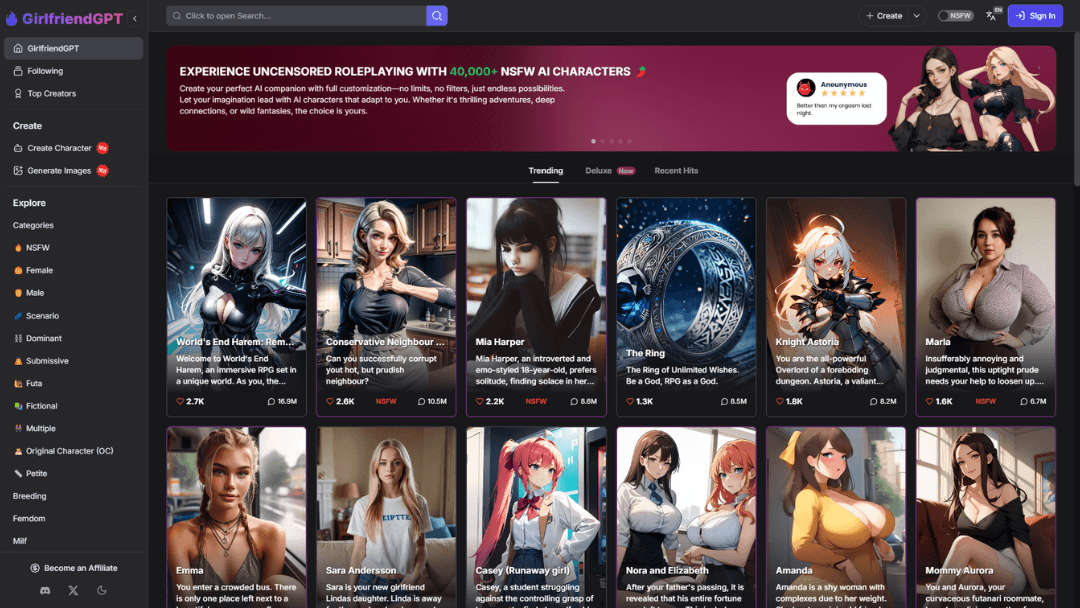Click the Sign In button
1080x608 pixels.
pyautogui.click(x=1035, y=16)
